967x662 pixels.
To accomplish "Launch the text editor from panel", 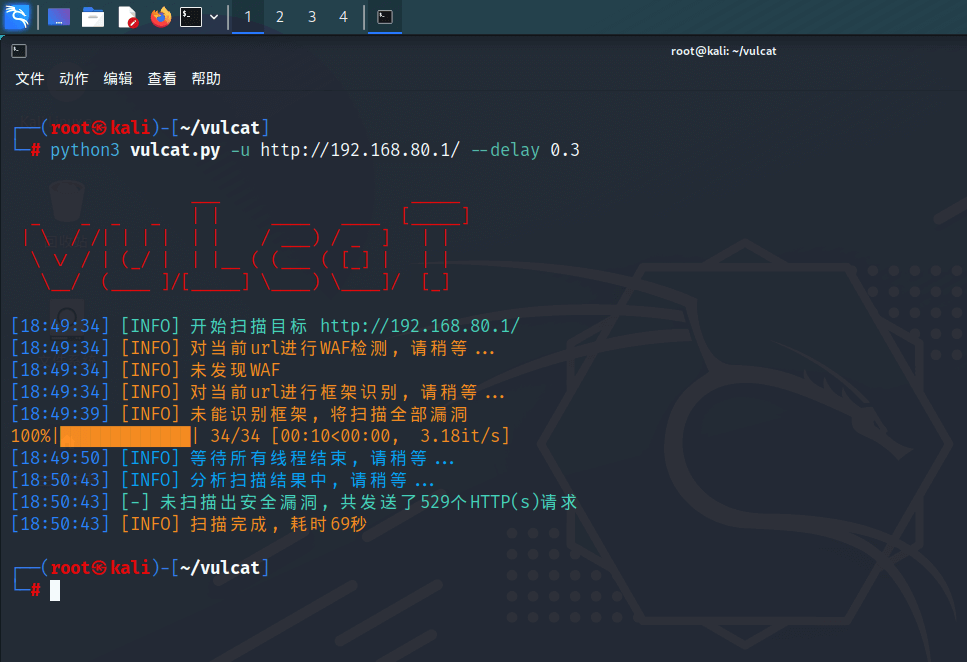I will [127, 17].
